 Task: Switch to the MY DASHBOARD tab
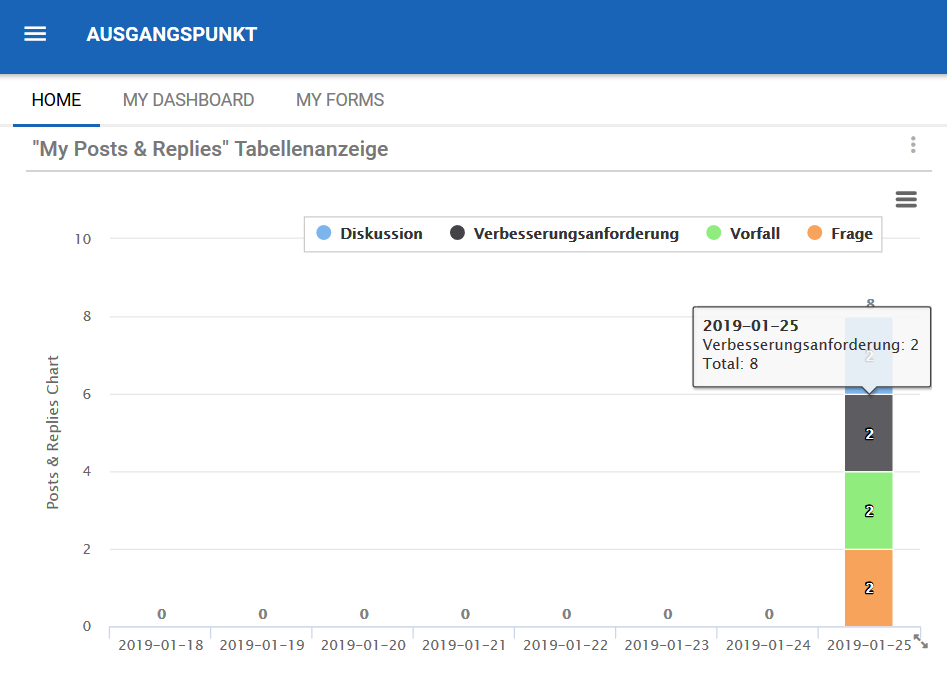click(188, 100)
